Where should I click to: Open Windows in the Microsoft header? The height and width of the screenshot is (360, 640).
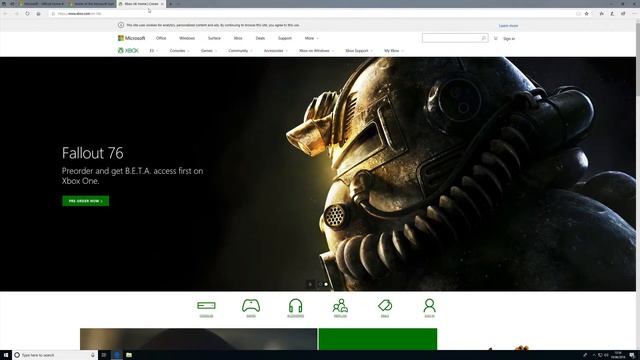(x=187, y=38)
